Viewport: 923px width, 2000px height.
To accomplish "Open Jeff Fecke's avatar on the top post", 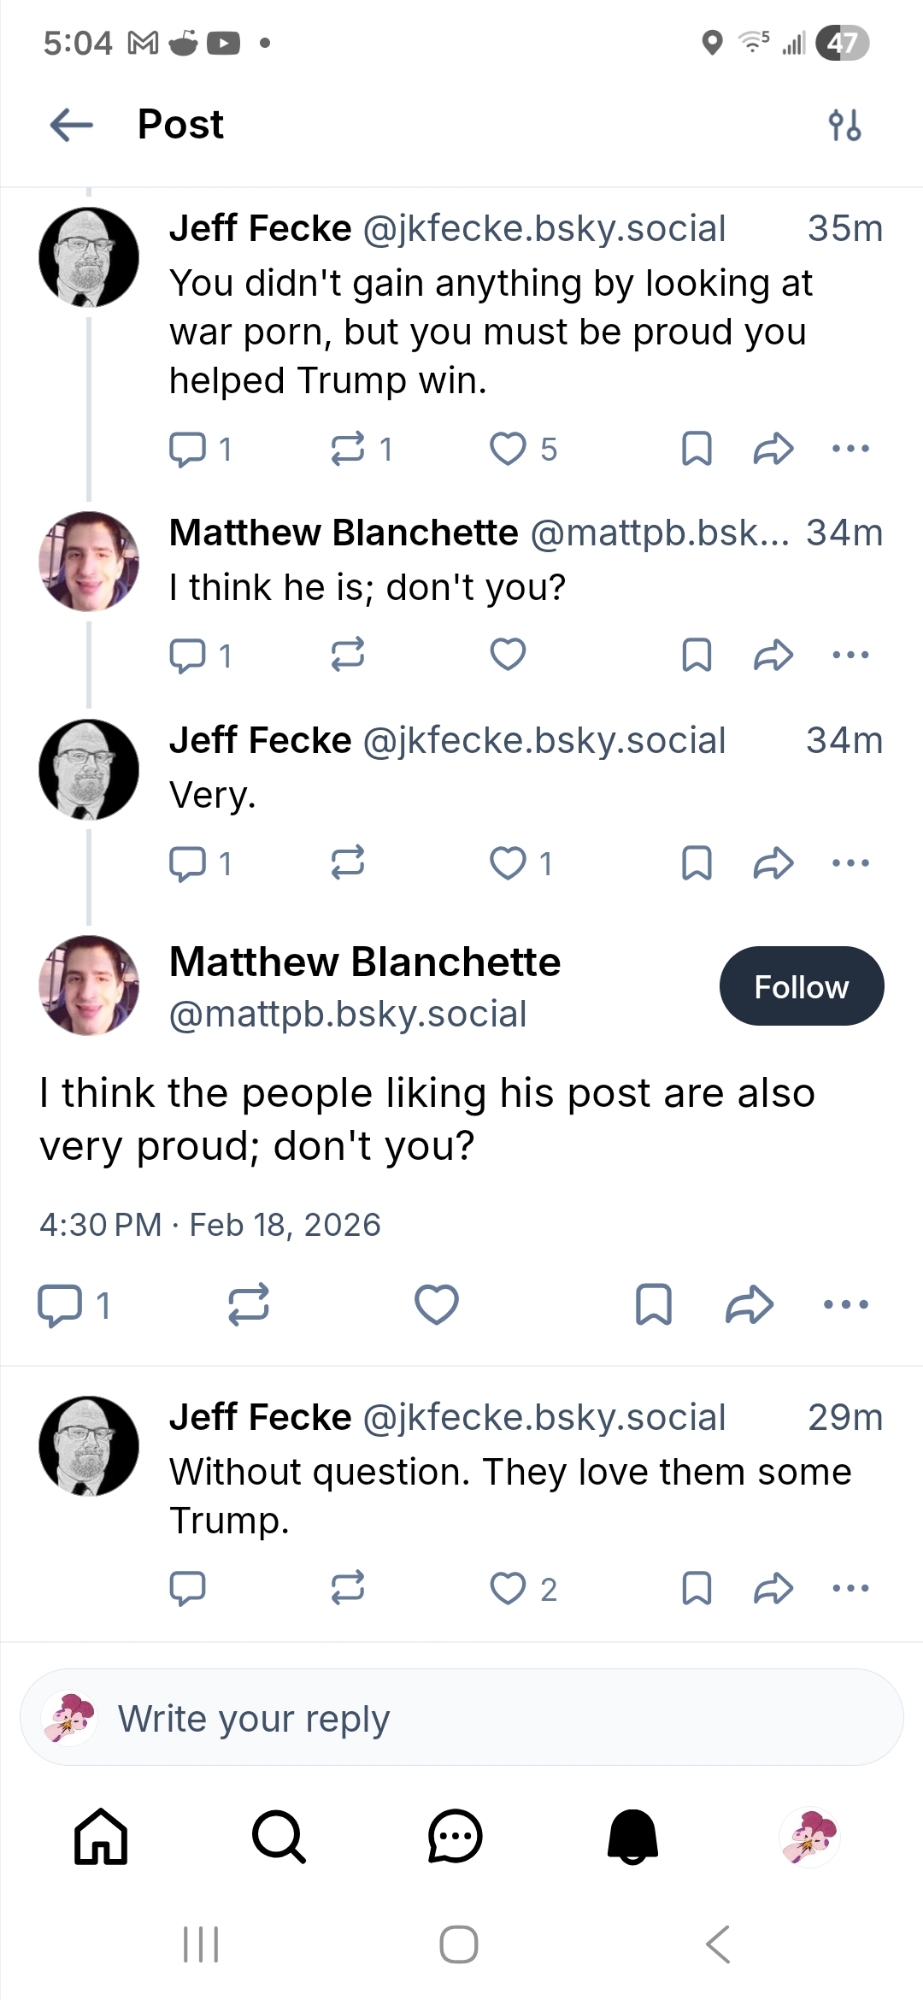I will (89, 257).
